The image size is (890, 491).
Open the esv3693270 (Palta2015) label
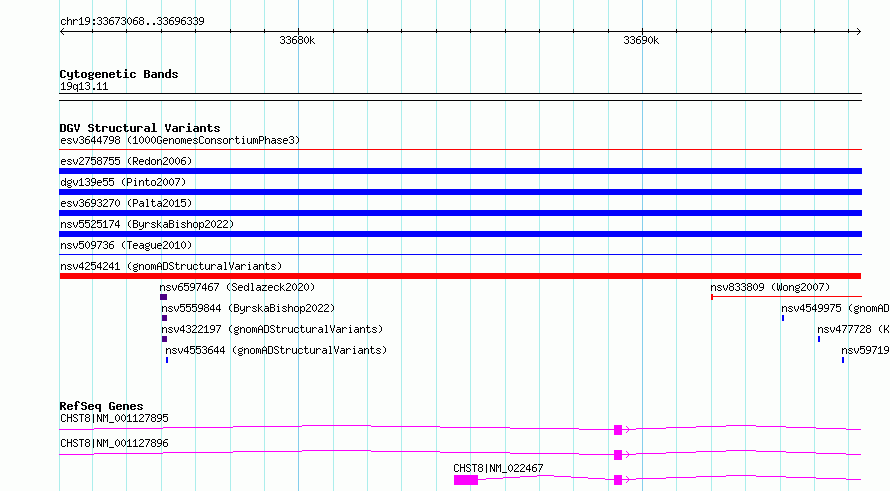[126, 203]
